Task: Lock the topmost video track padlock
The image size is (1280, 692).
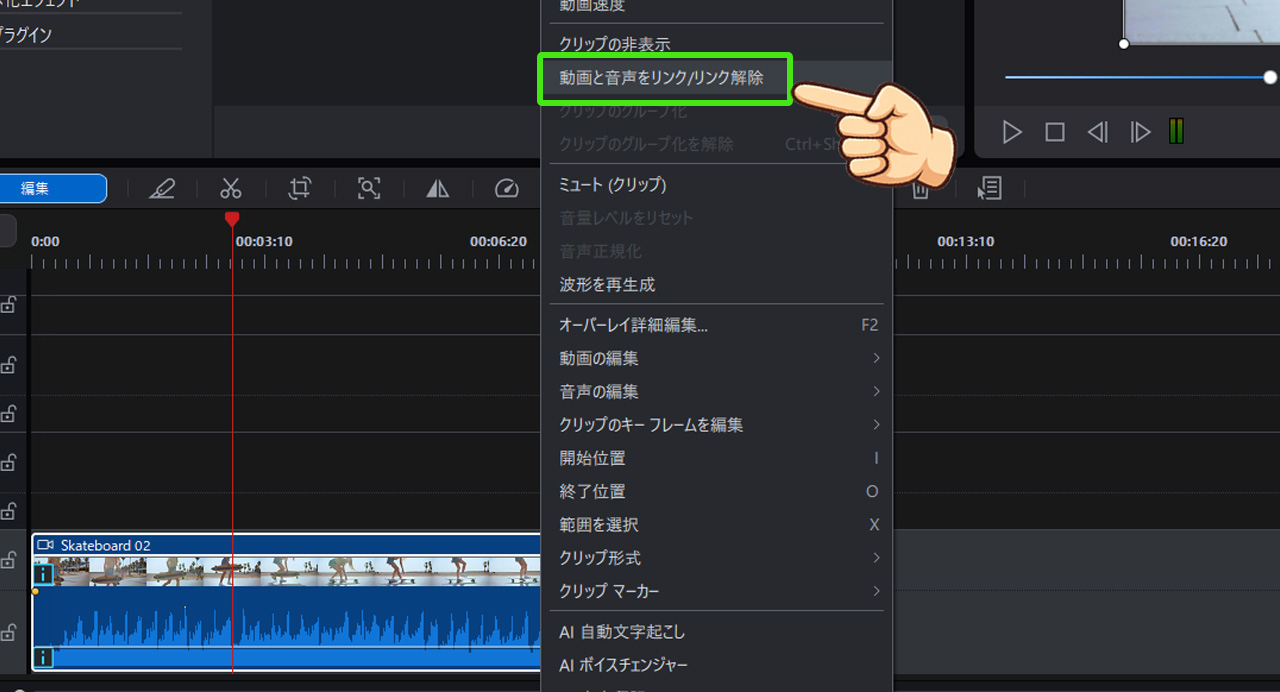Action: [10, 305]
